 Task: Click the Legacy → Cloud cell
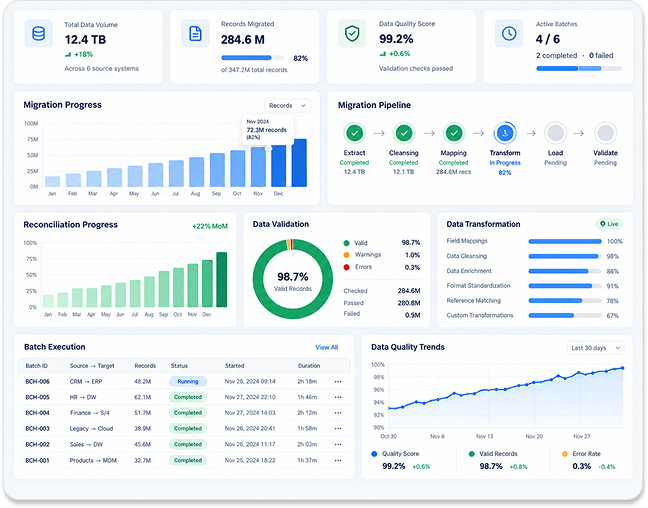coord(91,429)
